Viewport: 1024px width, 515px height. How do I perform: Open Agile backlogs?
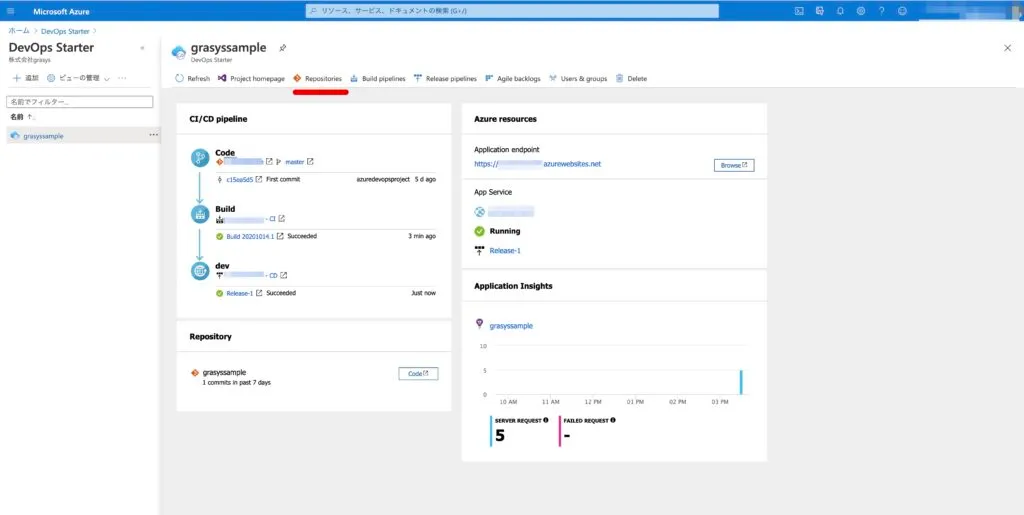coord(513,78)
